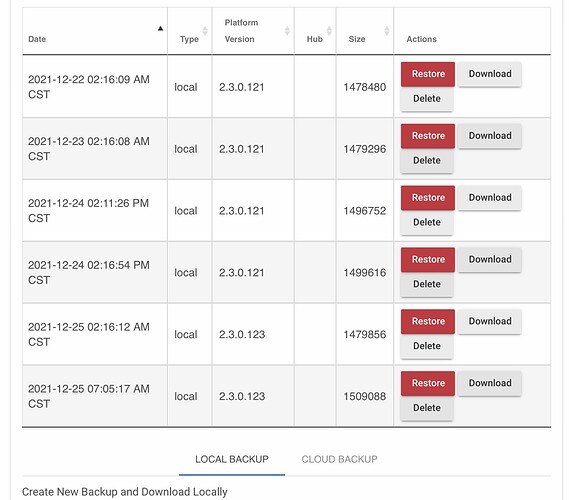
Task: Restore the 2021-12-25 02:16:12 AM backup
Action: [x=428, y=321]
